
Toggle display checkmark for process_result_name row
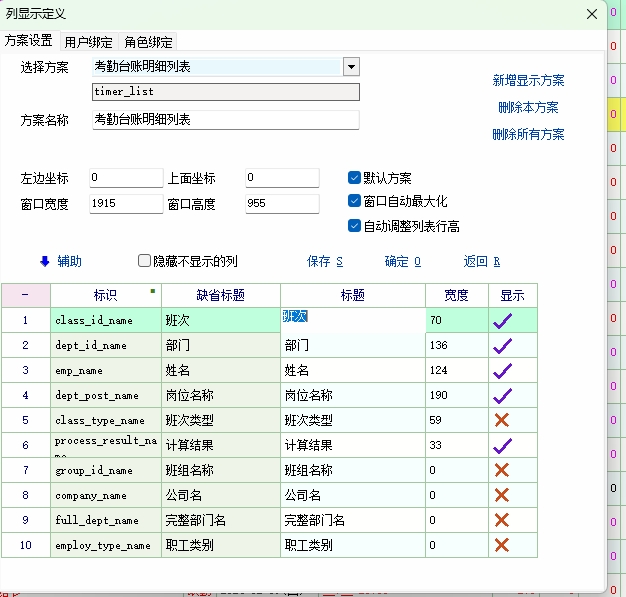(x=502, y=445)
